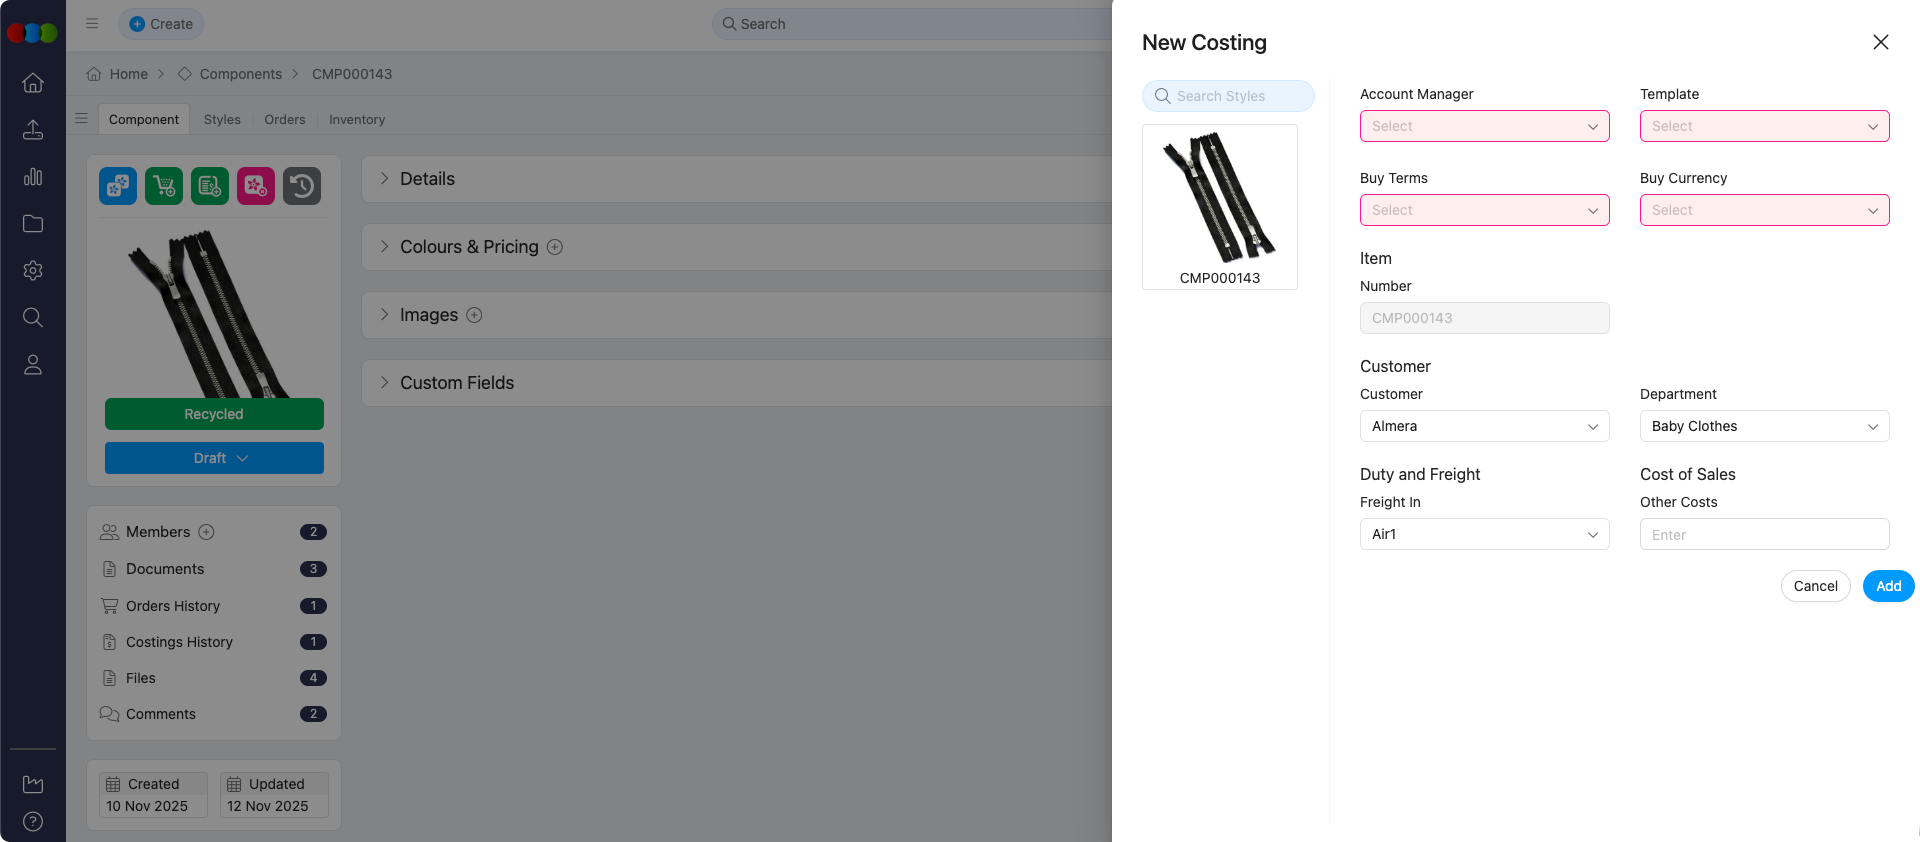1920x842 pixels.
Task: Click the green costing sheet icon
Action: click(x=210, y=186)
